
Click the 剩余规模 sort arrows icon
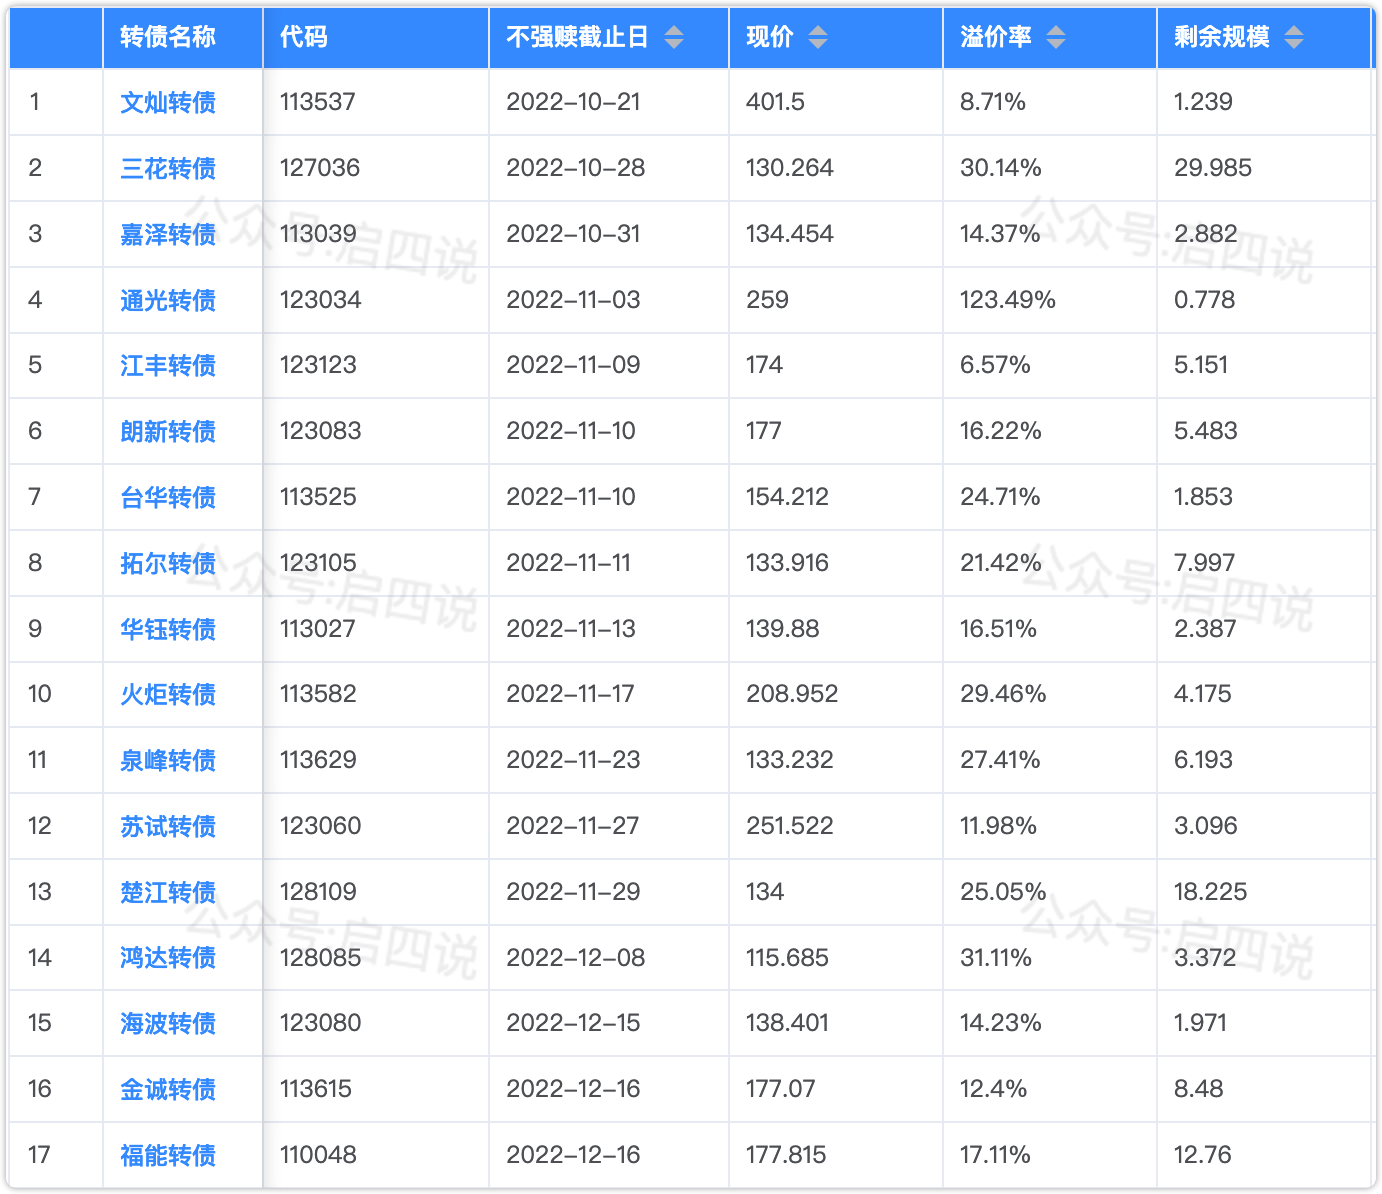click(1294, 38)
